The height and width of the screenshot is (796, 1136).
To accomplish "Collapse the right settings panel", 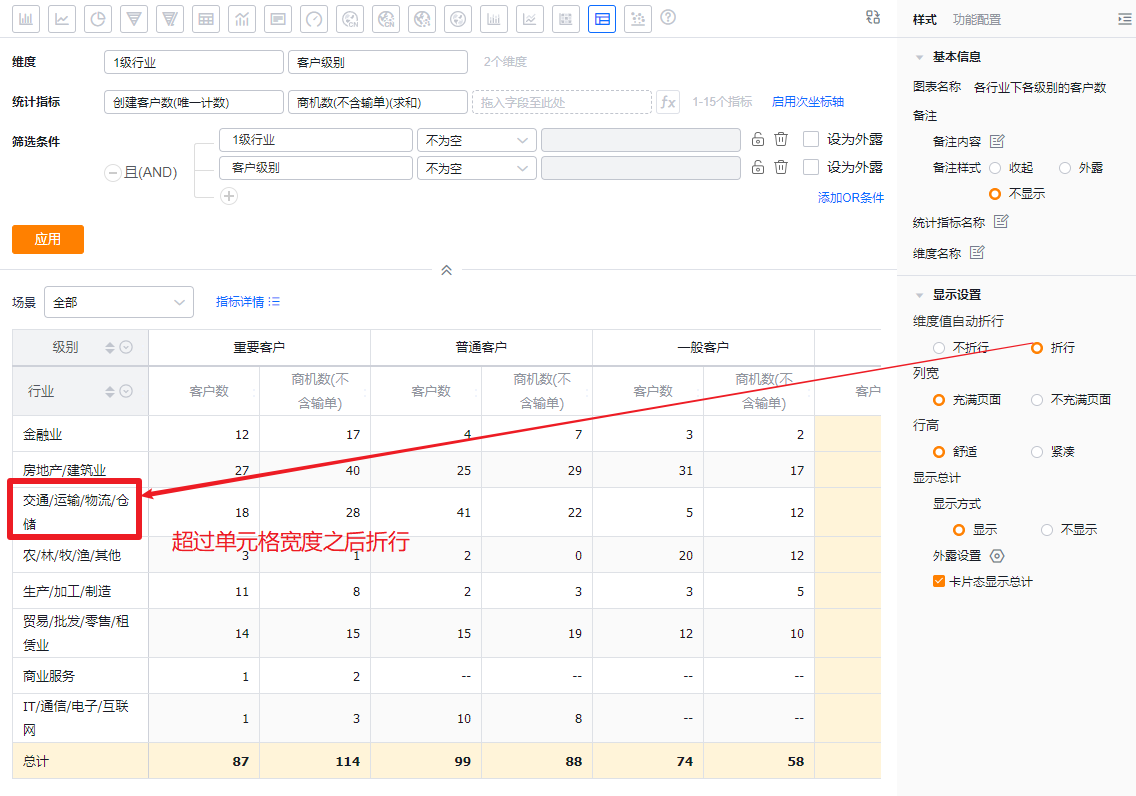I will (1124, 19).
